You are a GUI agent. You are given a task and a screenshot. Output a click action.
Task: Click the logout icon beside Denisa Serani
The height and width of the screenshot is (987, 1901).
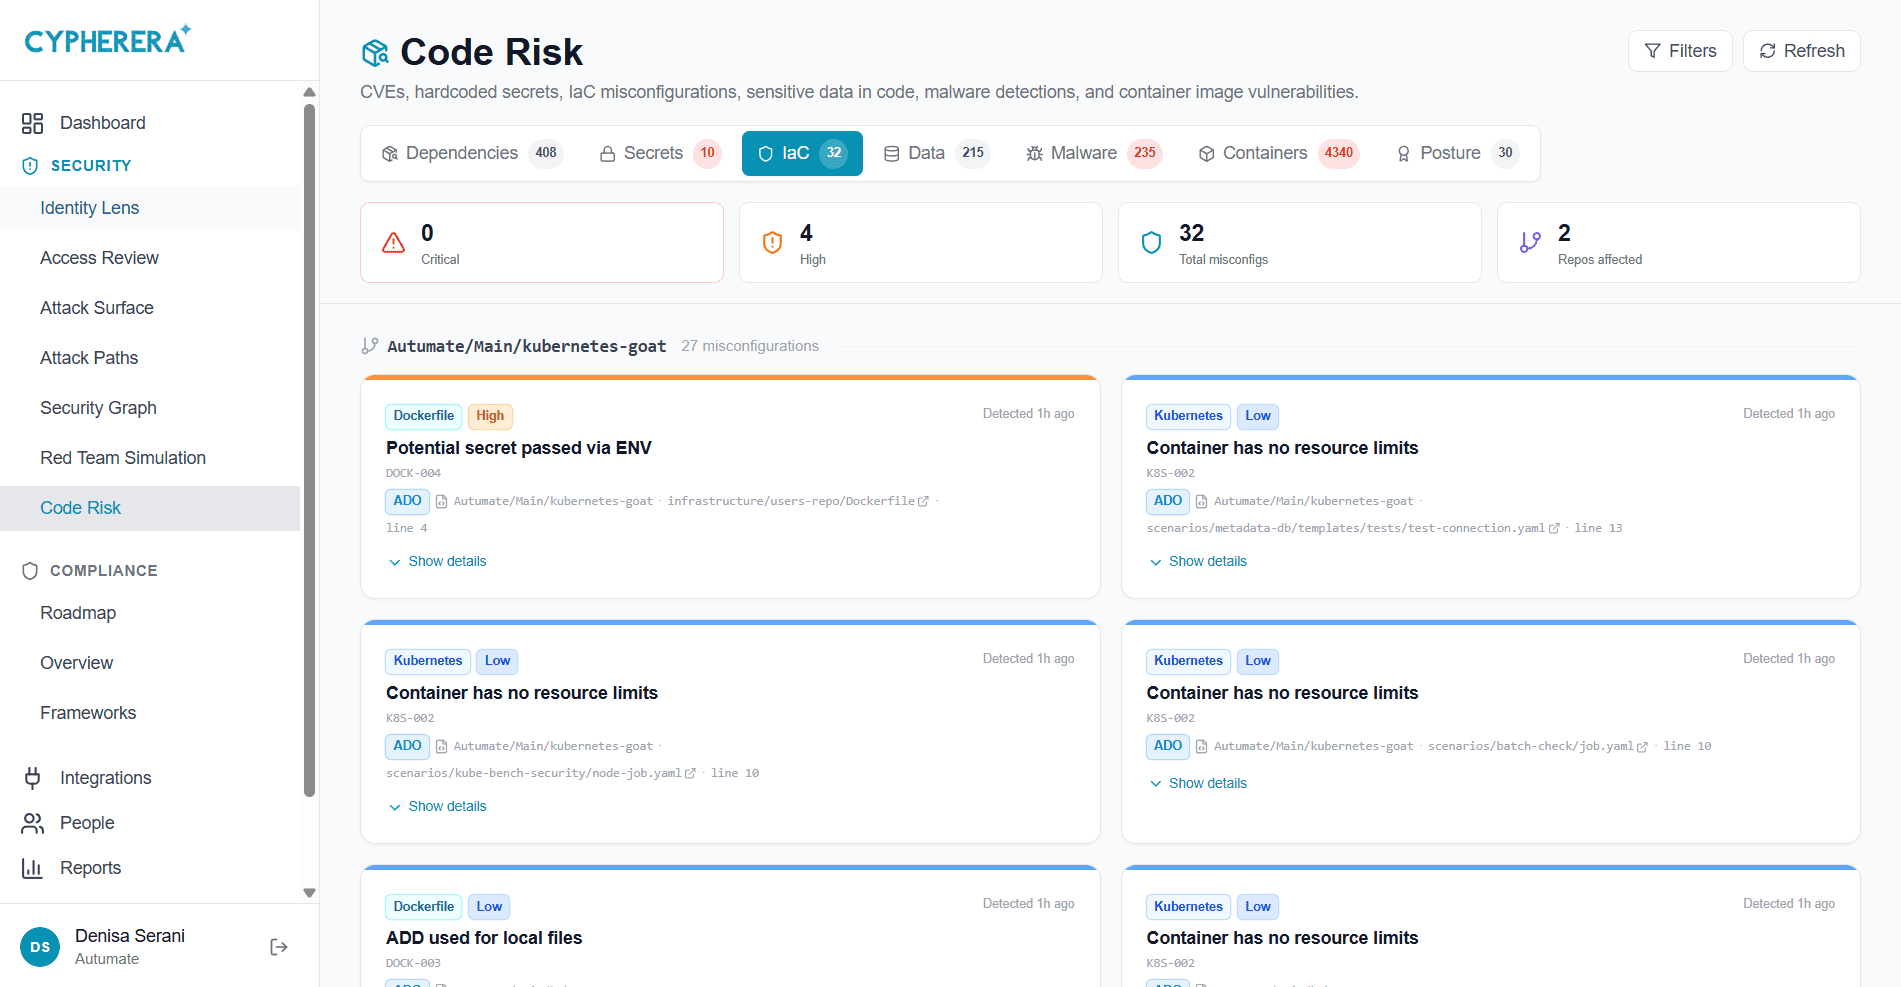pos(279,947)
